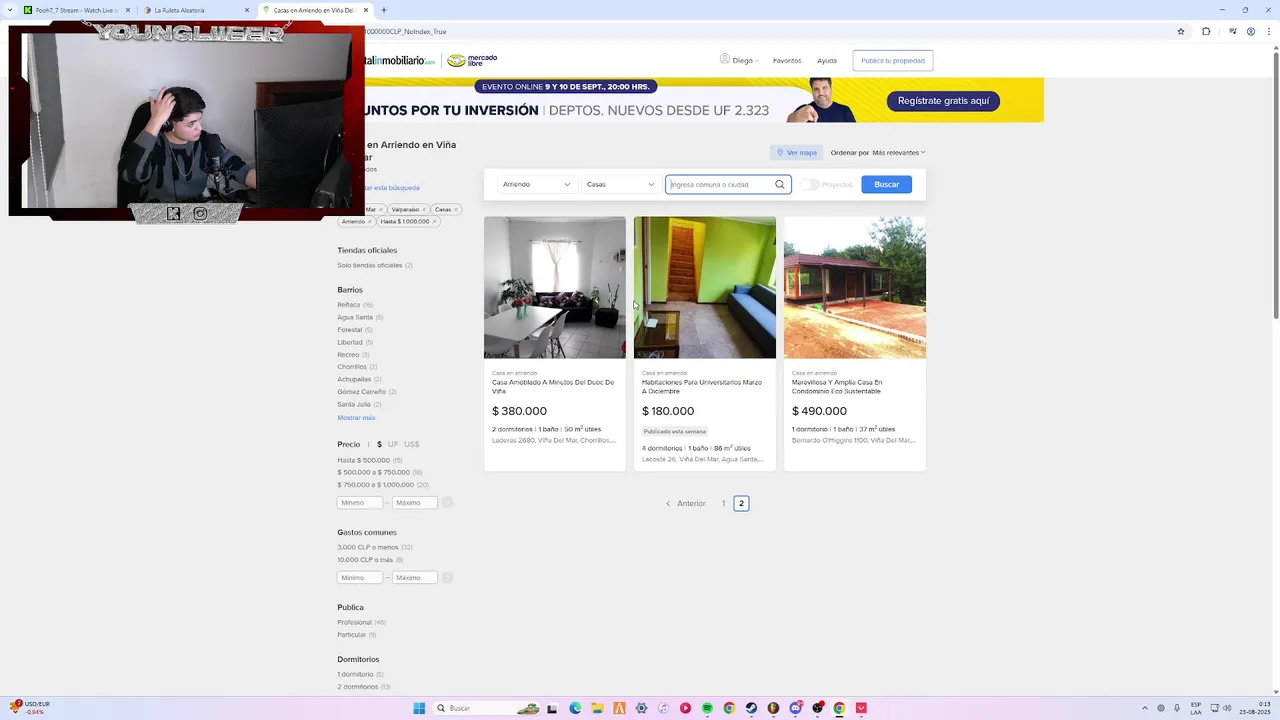This screenshot has height=720, width=1280.
Task: Remove the Arriendo filter tag
Action: [x=371, y=221]
